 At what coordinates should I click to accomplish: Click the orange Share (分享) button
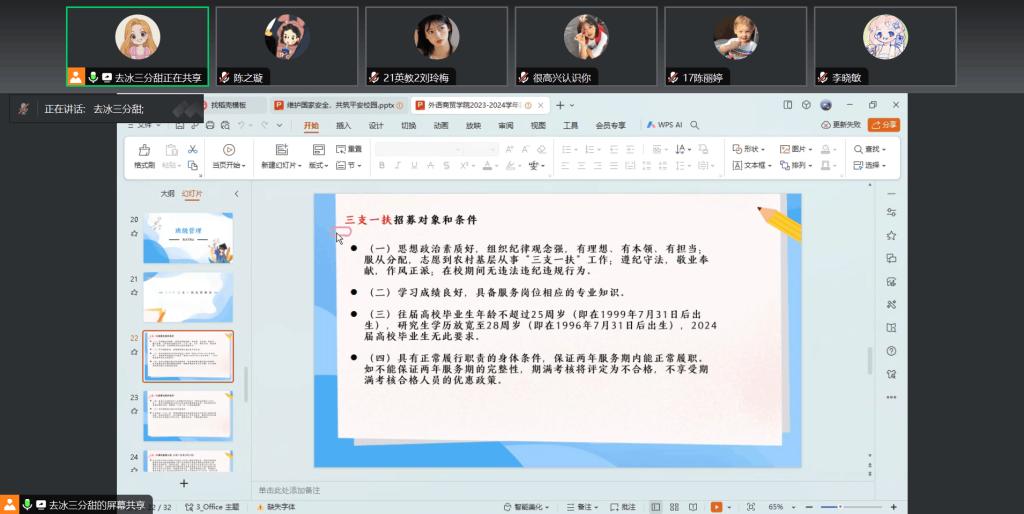click(x=883, y=125)
